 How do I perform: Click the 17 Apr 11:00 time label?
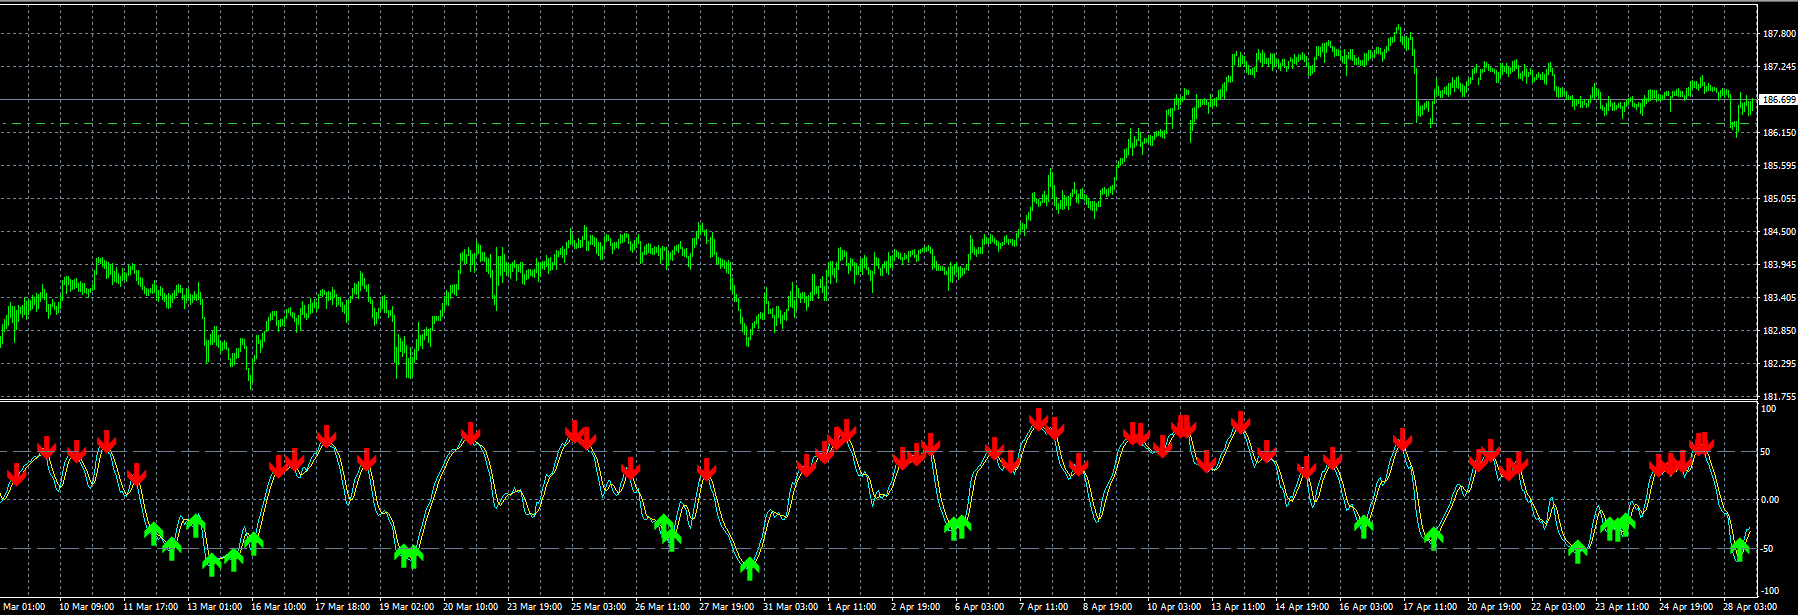(x=1431, y=607)
